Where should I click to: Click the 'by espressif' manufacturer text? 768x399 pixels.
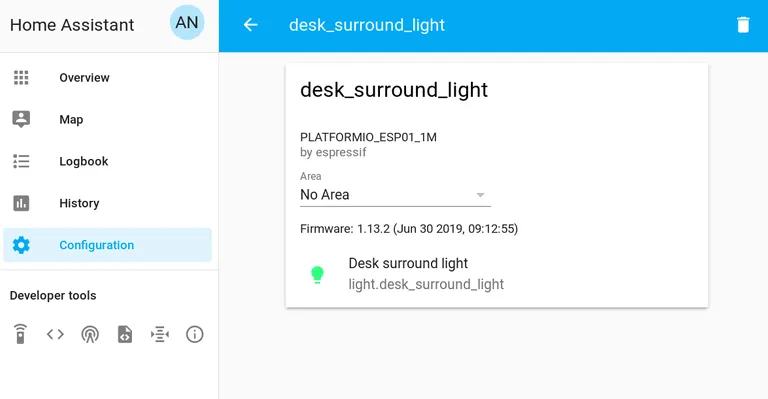[x=333, y=152]
